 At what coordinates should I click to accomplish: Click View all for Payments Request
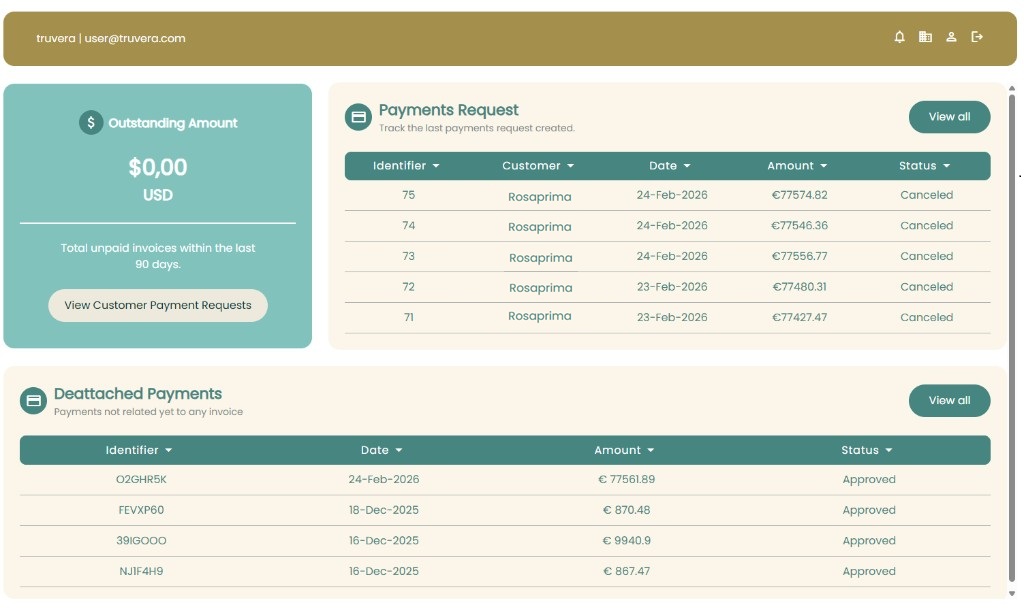coord(948,116)
